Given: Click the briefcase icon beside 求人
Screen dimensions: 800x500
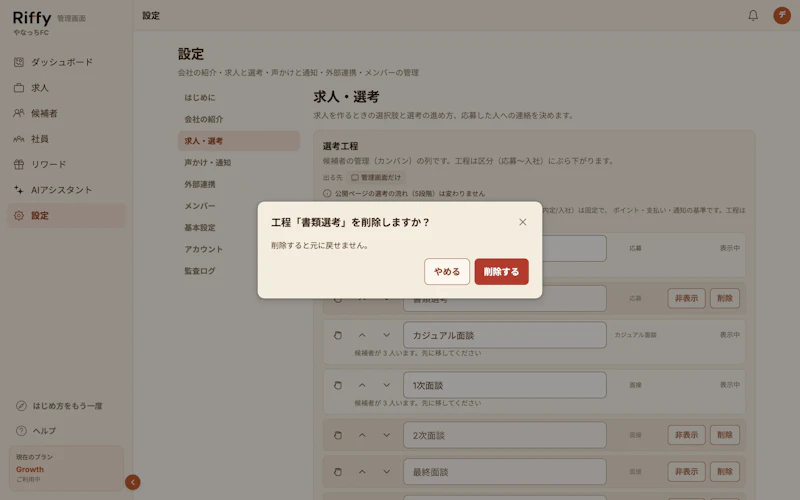Looking at the screenshot, I should 19,88.
